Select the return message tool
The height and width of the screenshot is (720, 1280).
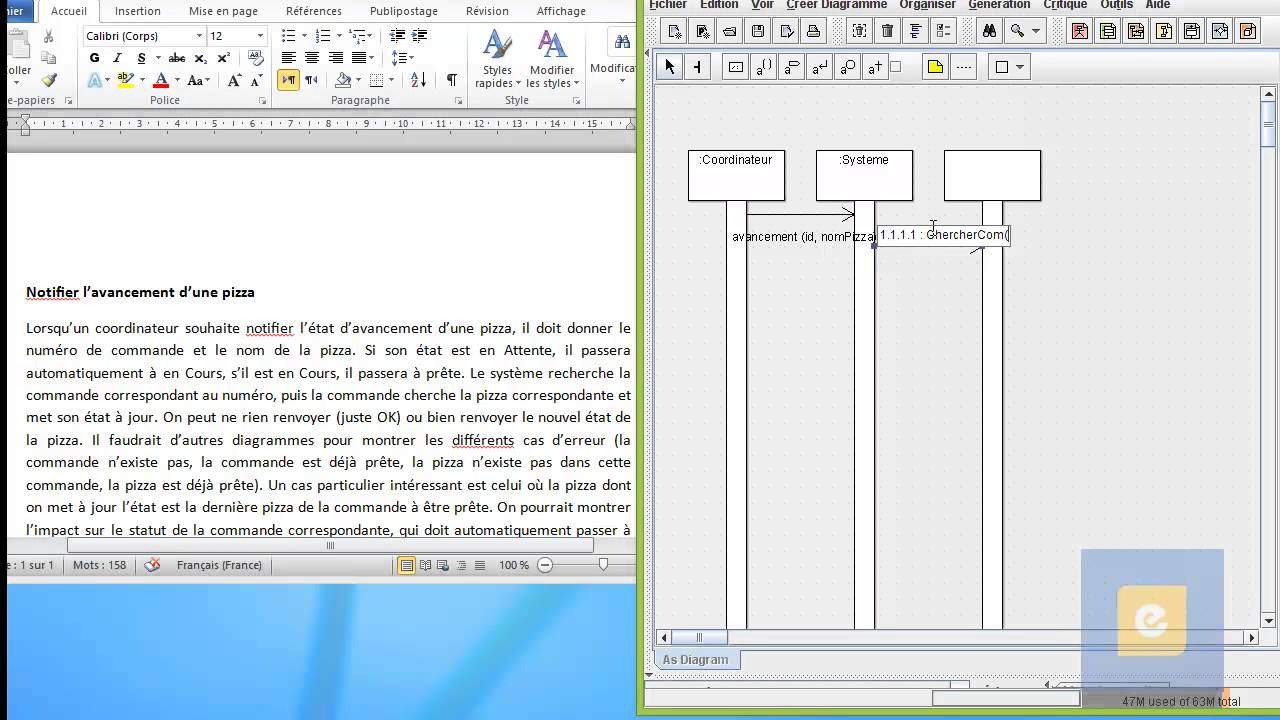pos(819,67)
